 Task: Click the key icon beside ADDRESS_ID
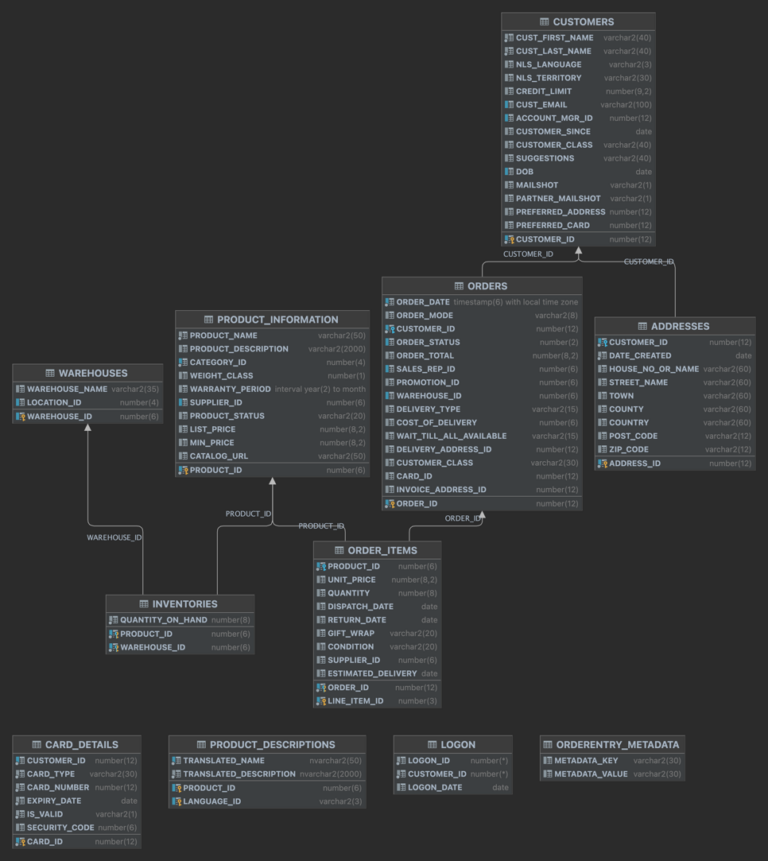[602, 464]
